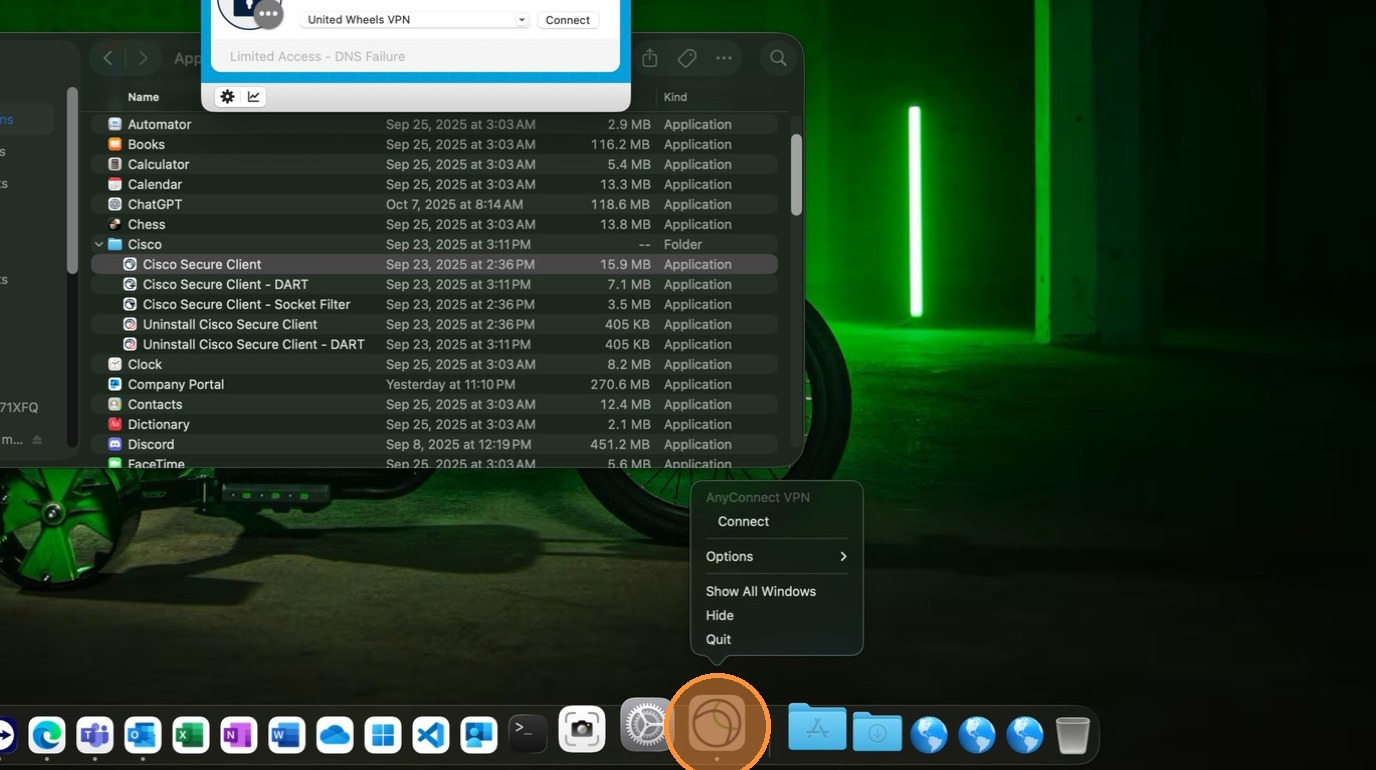Open Cisco Secure Client settings gear

228,97
